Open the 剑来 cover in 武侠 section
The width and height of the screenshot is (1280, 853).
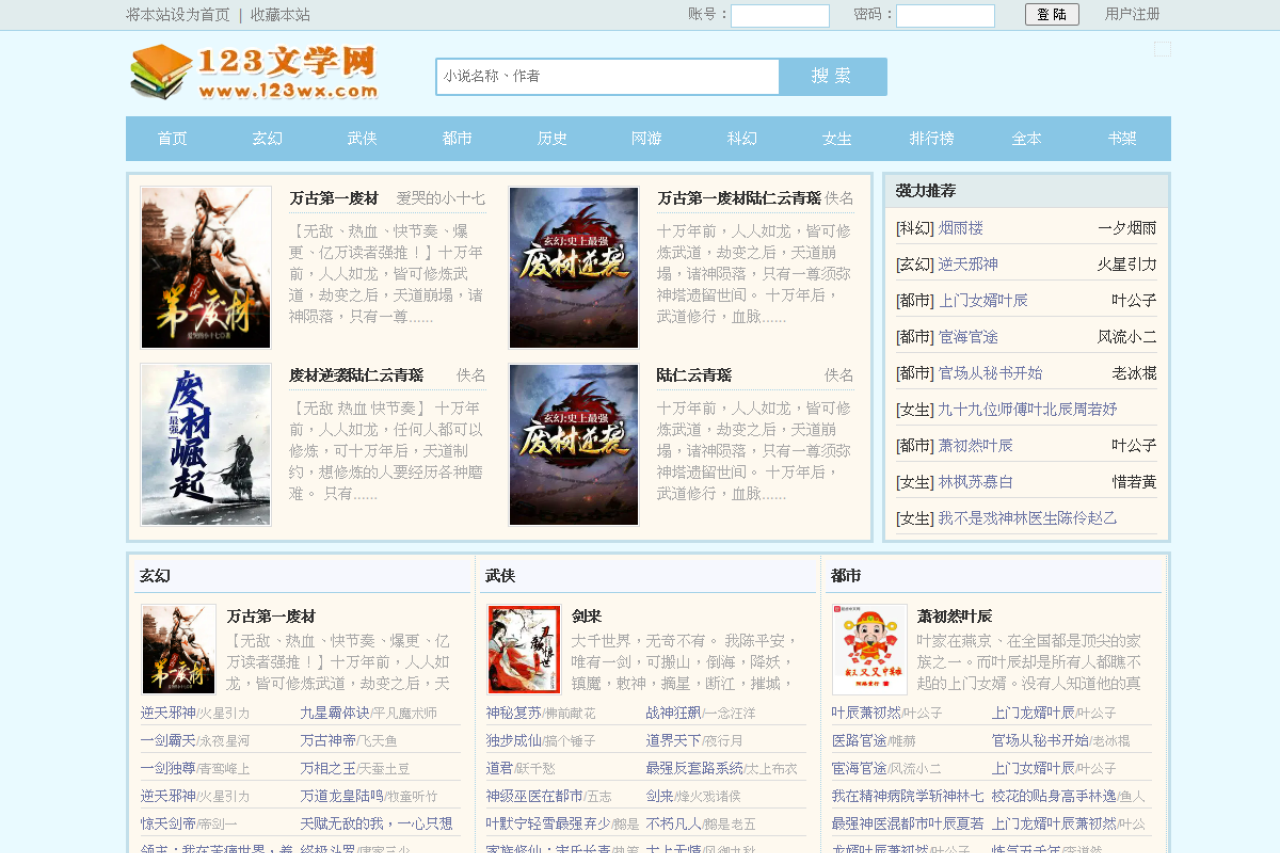coord(524,649)
